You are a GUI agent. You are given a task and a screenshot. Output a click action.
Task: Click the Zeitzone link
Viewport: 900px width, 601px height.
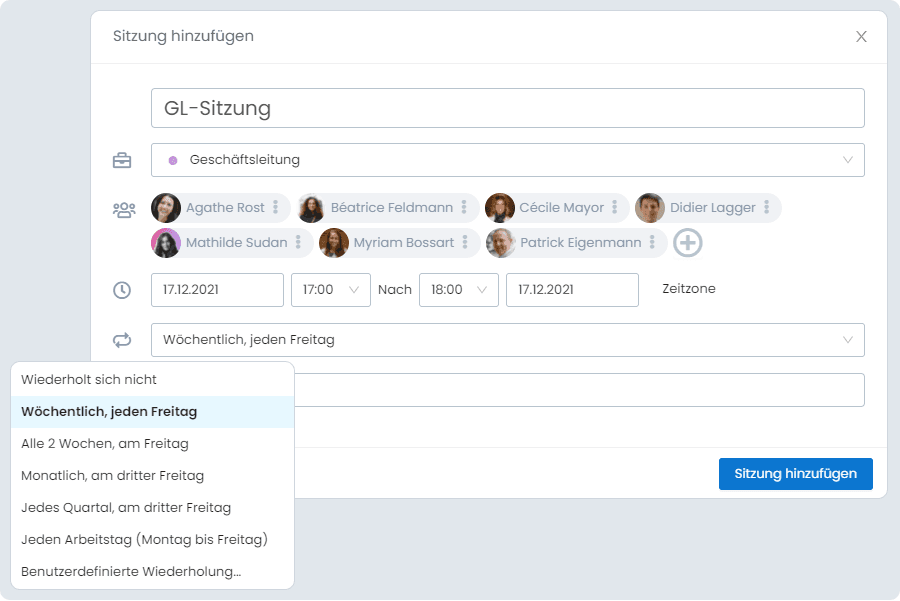pyautogui.click(x=689, y=289)
